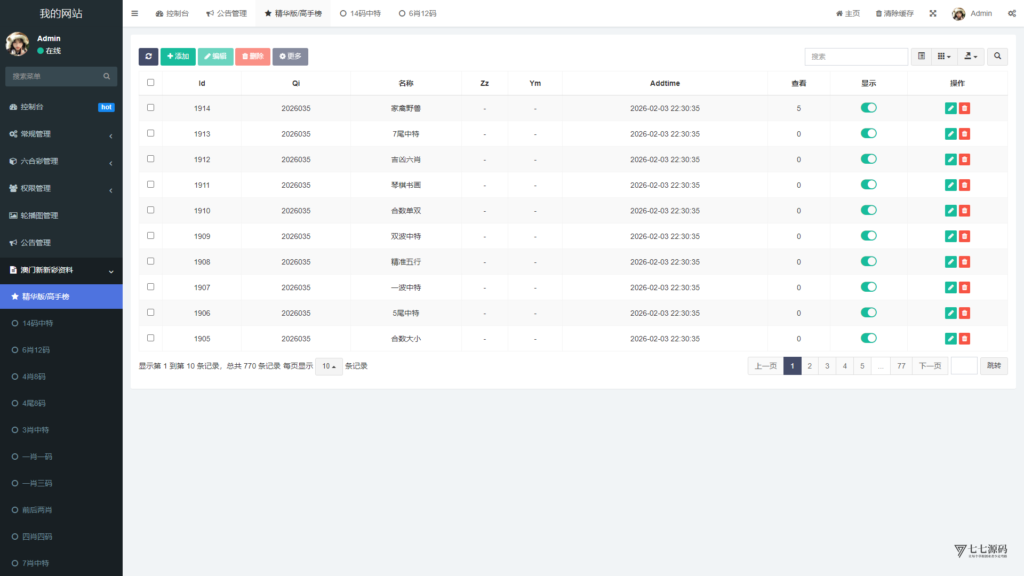
Task: Open 公告管理 in the sidebar menu
Action: coord(60,243)
